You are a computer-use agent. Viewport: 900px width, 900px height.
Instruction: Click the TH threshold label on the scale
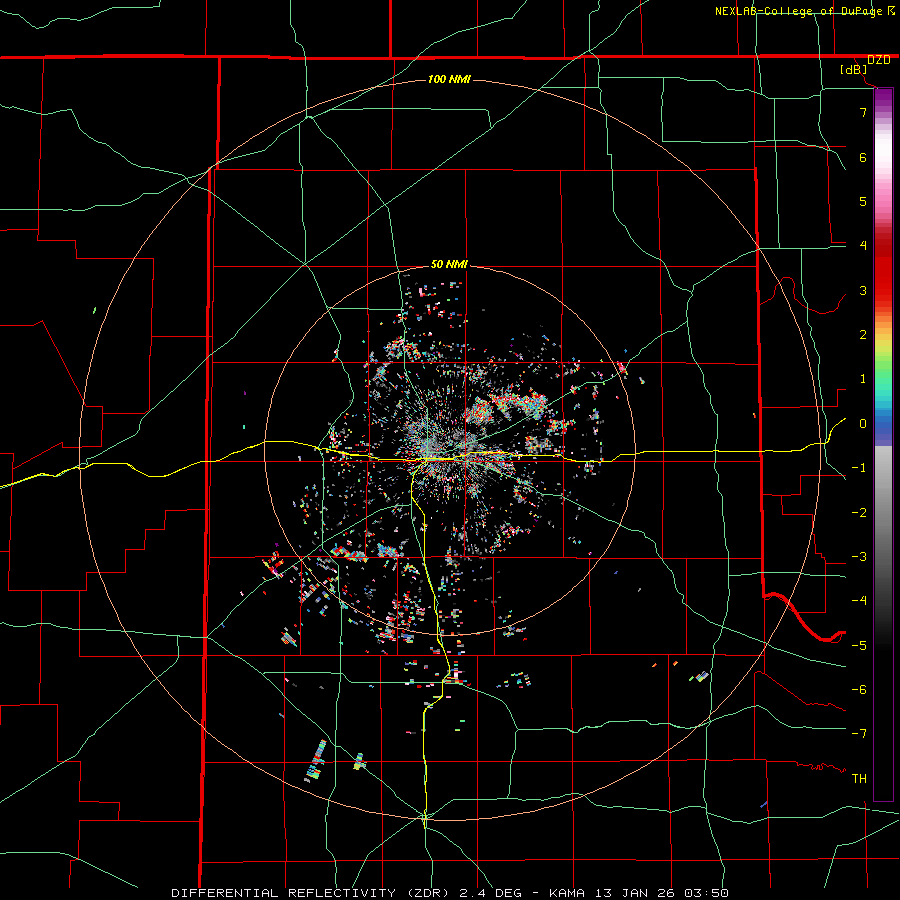tap(859, 779)
